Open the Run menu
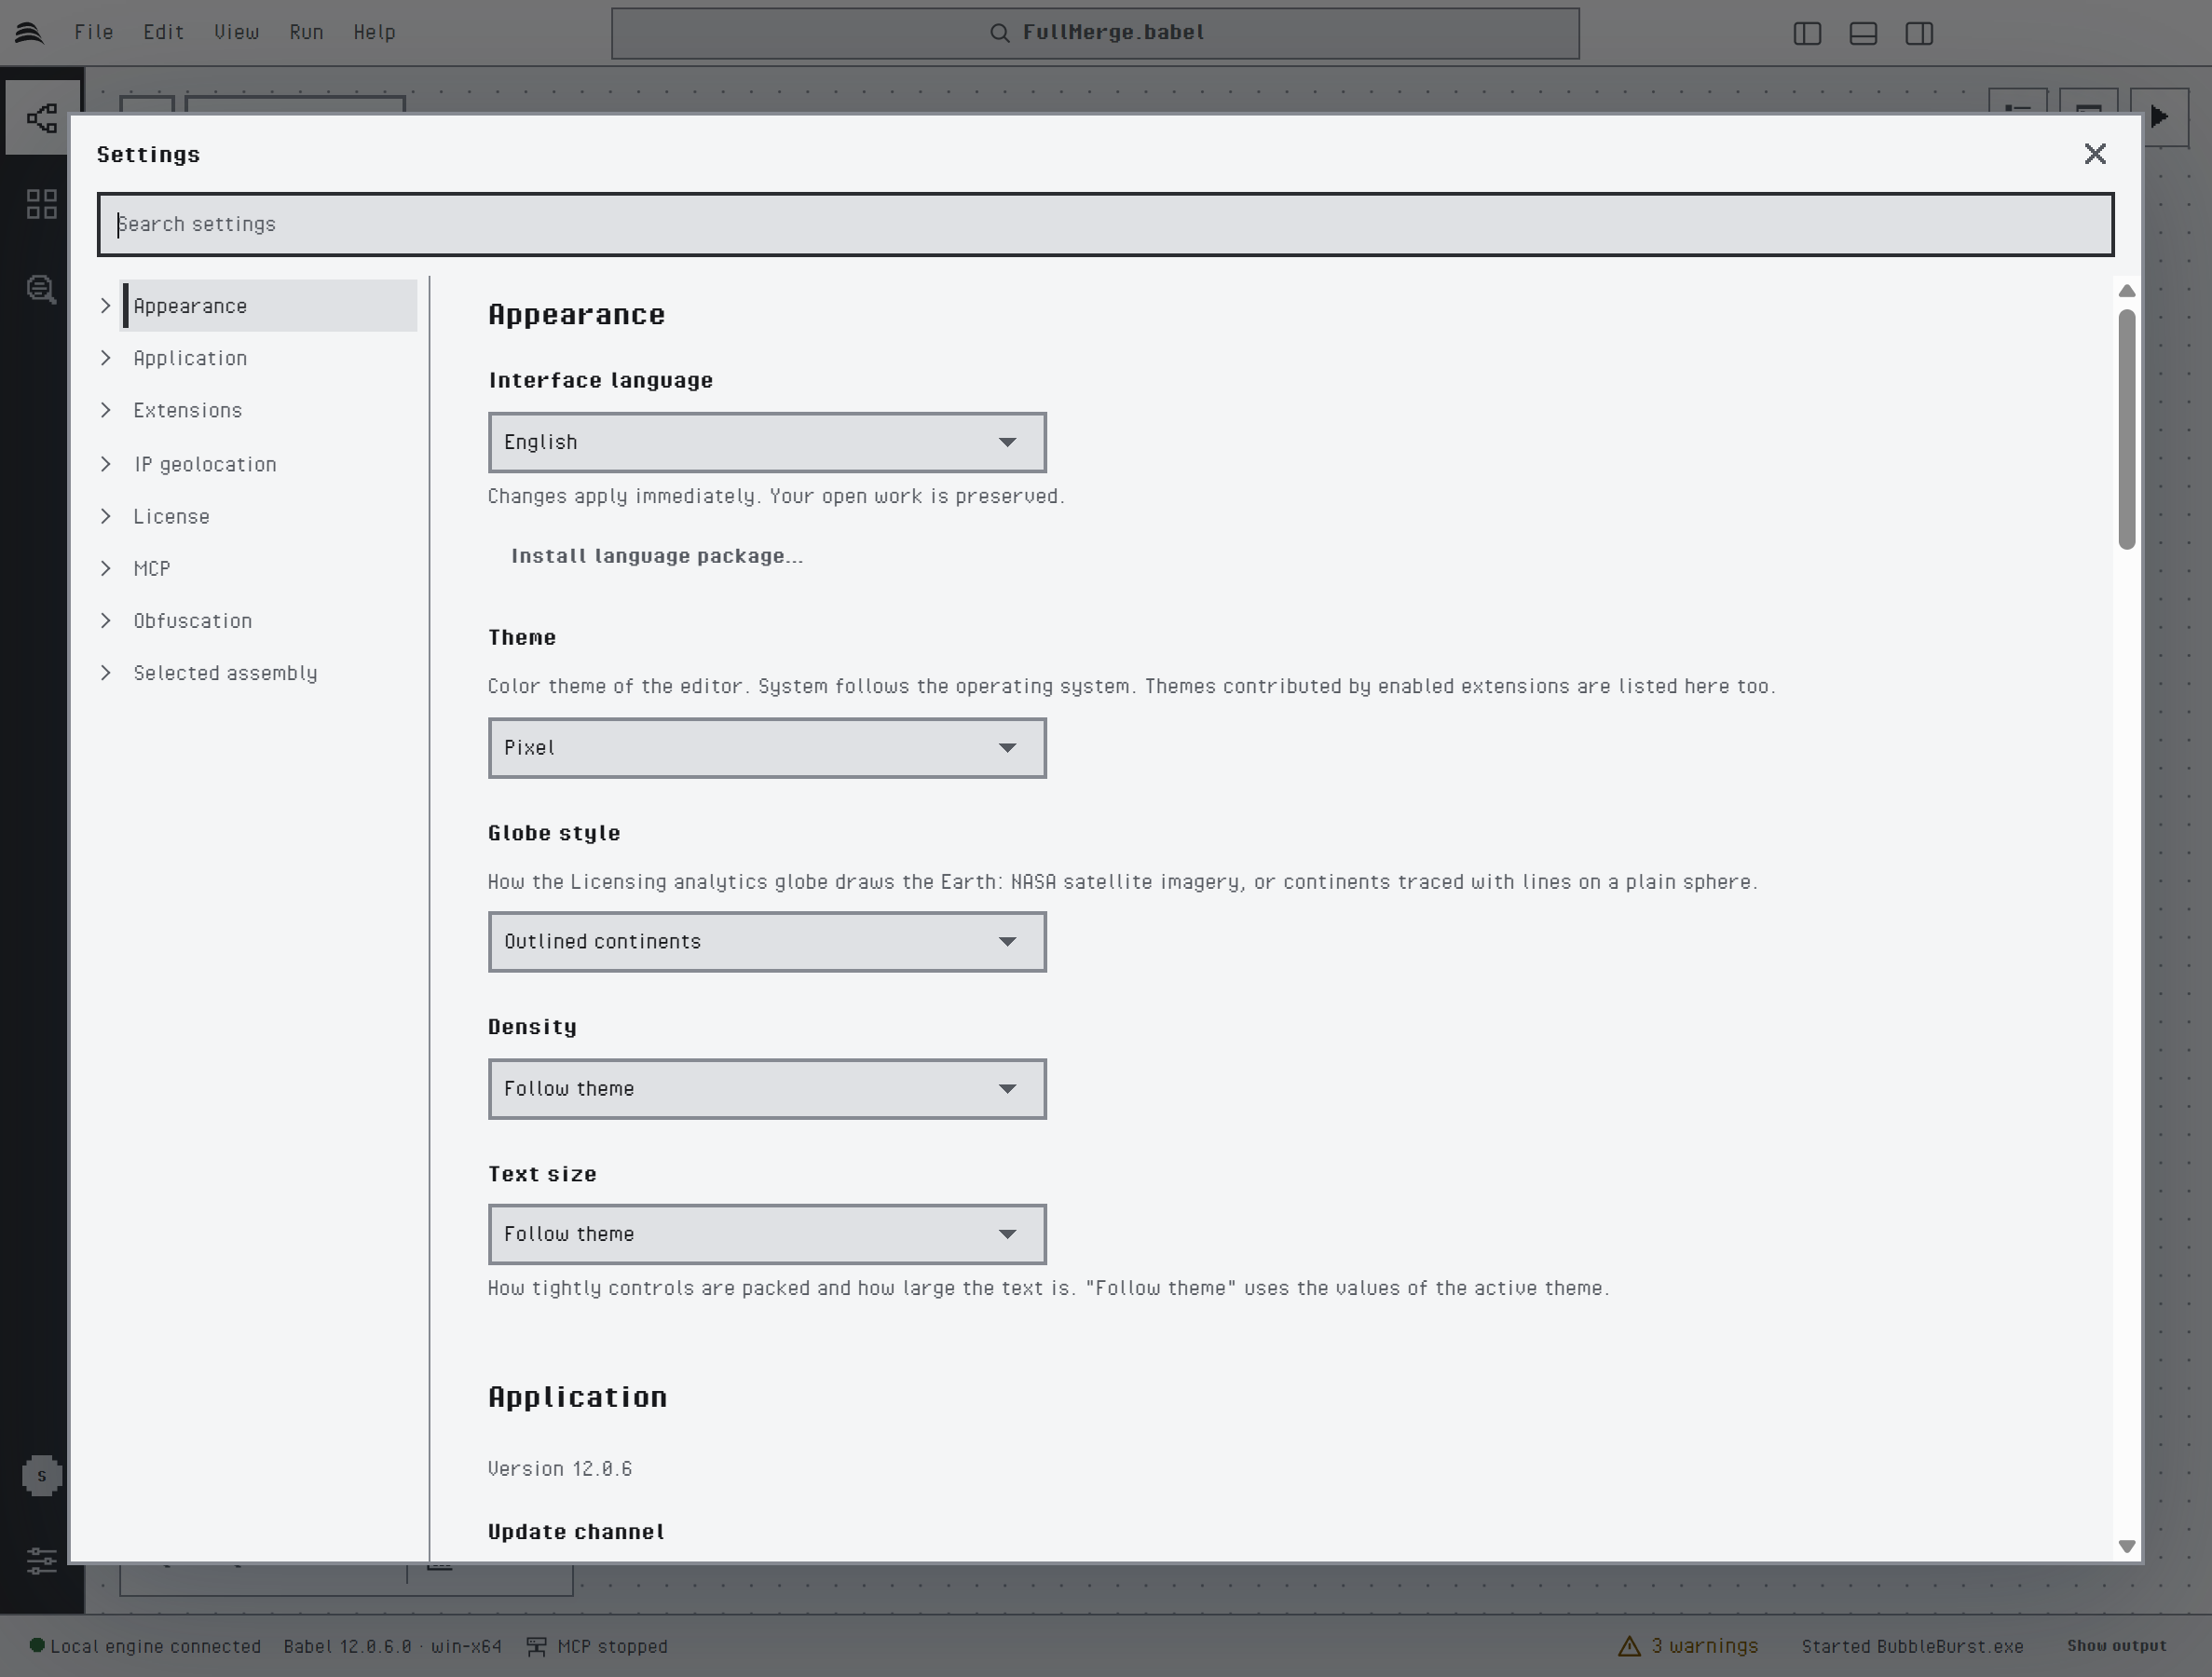Viewport: 2212px width, 1677px height. [x=307, y=32]
